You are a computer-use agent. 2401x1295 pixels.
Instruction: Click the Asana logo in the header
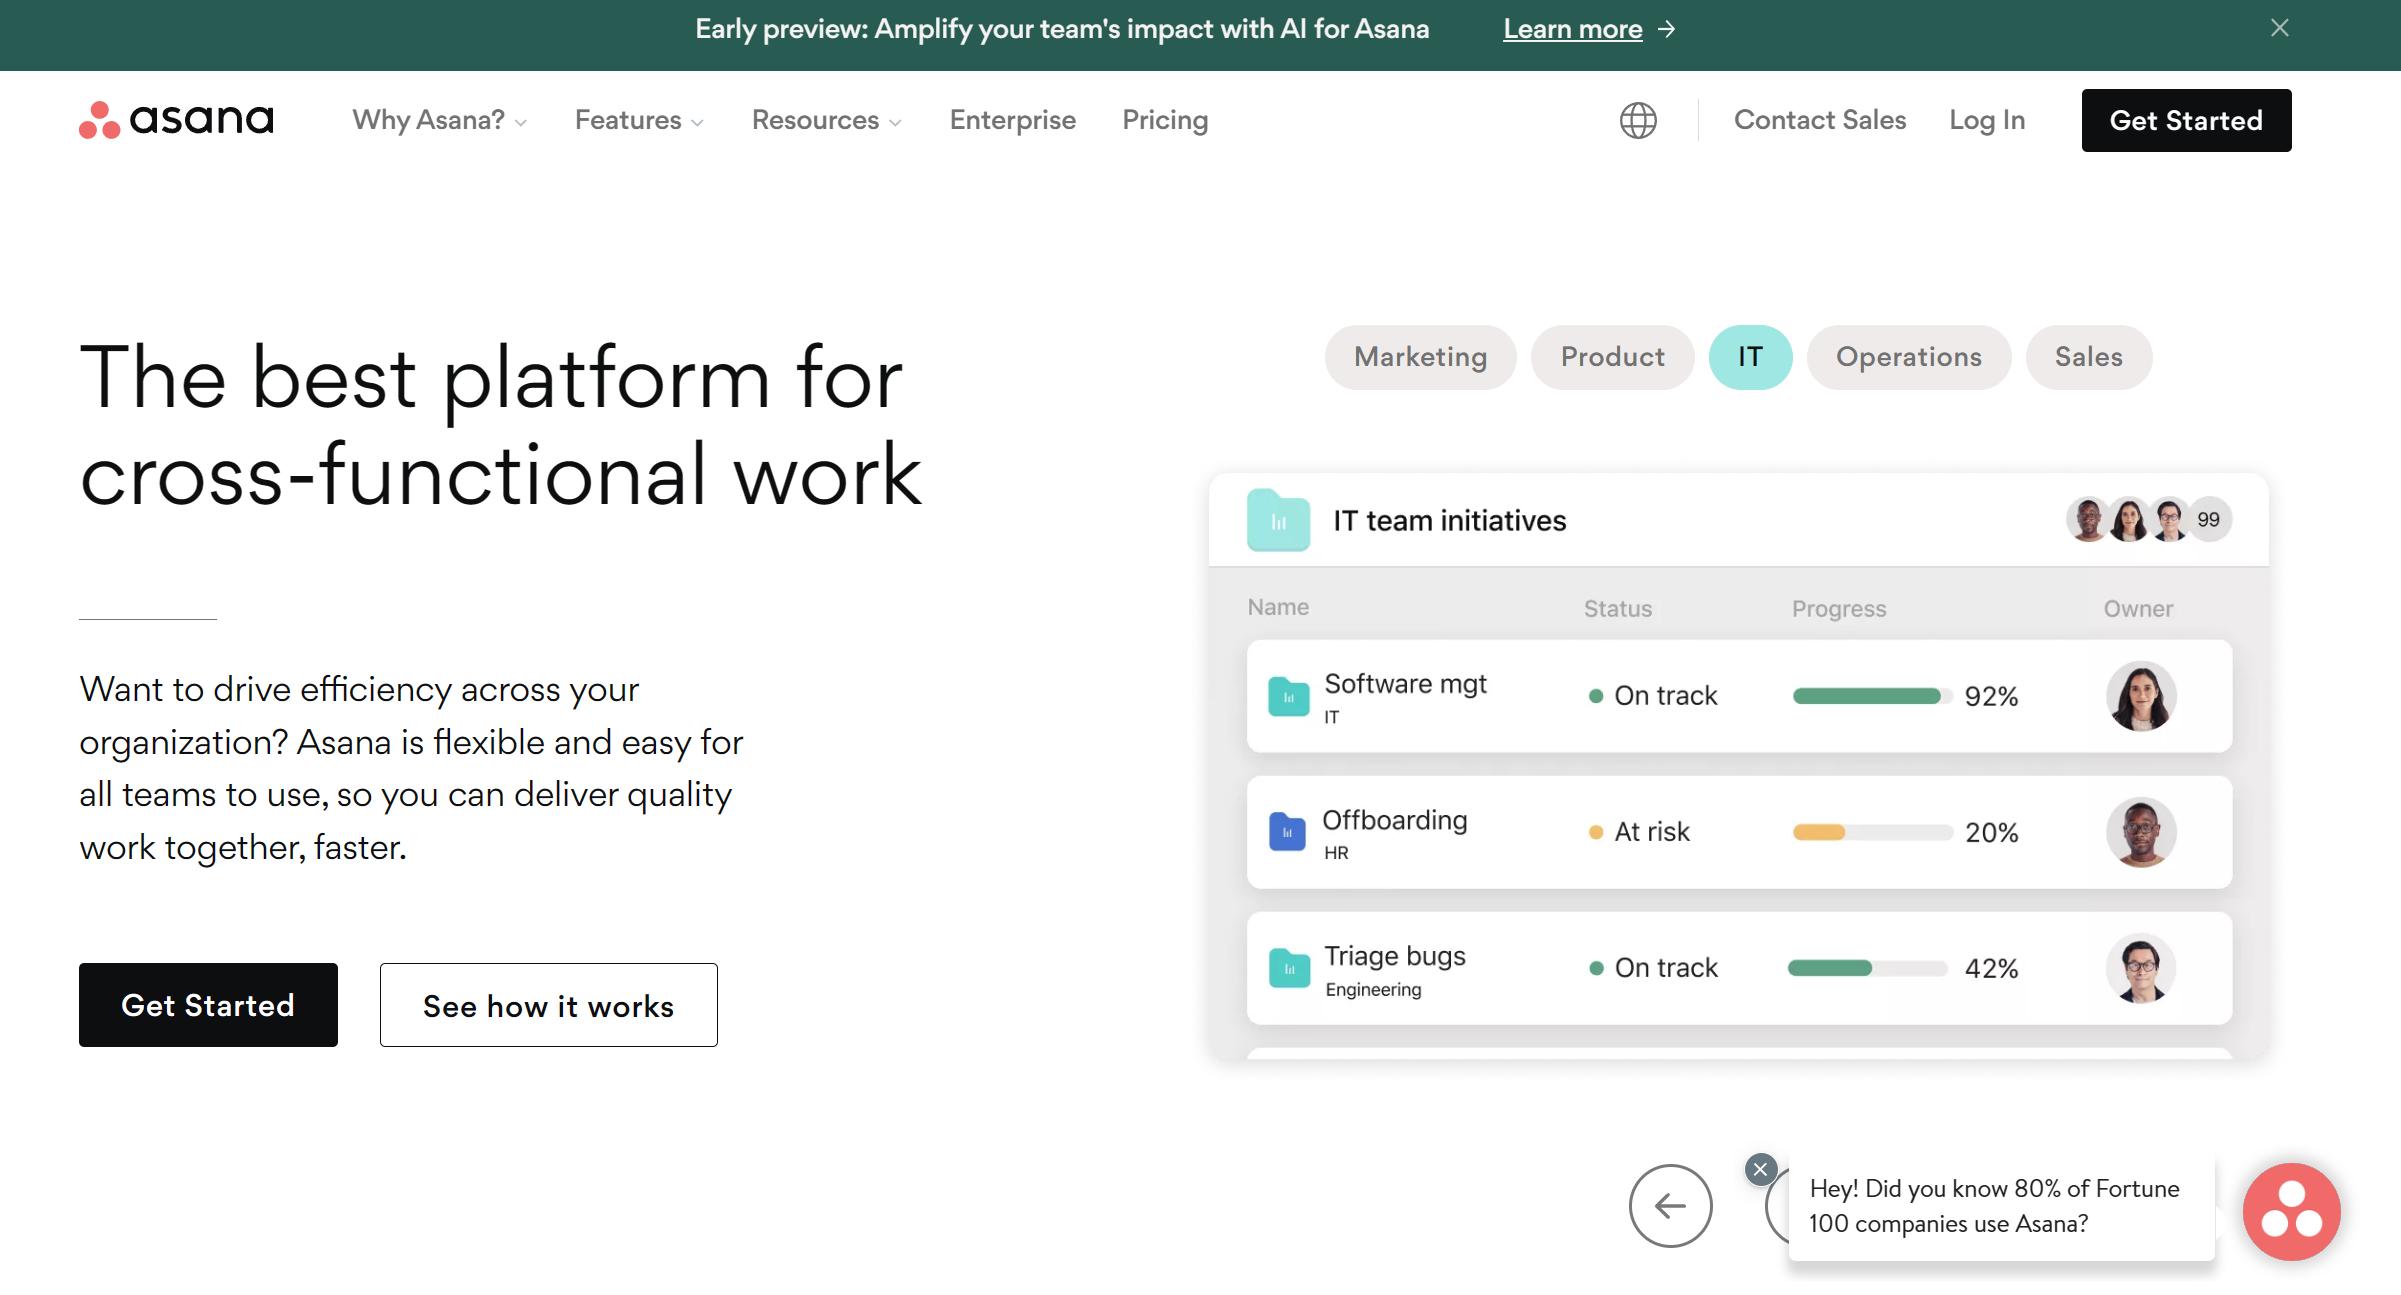[x=176, y=120]
